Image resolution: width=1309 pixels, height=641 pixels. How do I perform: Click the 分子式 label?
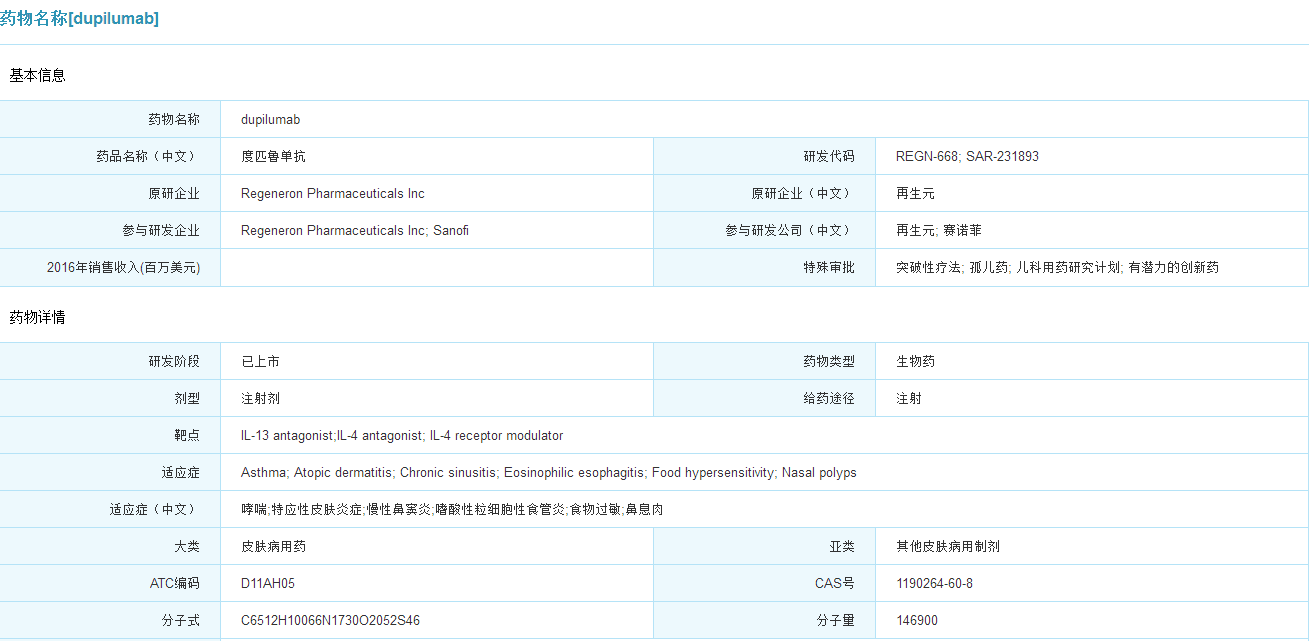pyautogui.click(x=181, y=620)
